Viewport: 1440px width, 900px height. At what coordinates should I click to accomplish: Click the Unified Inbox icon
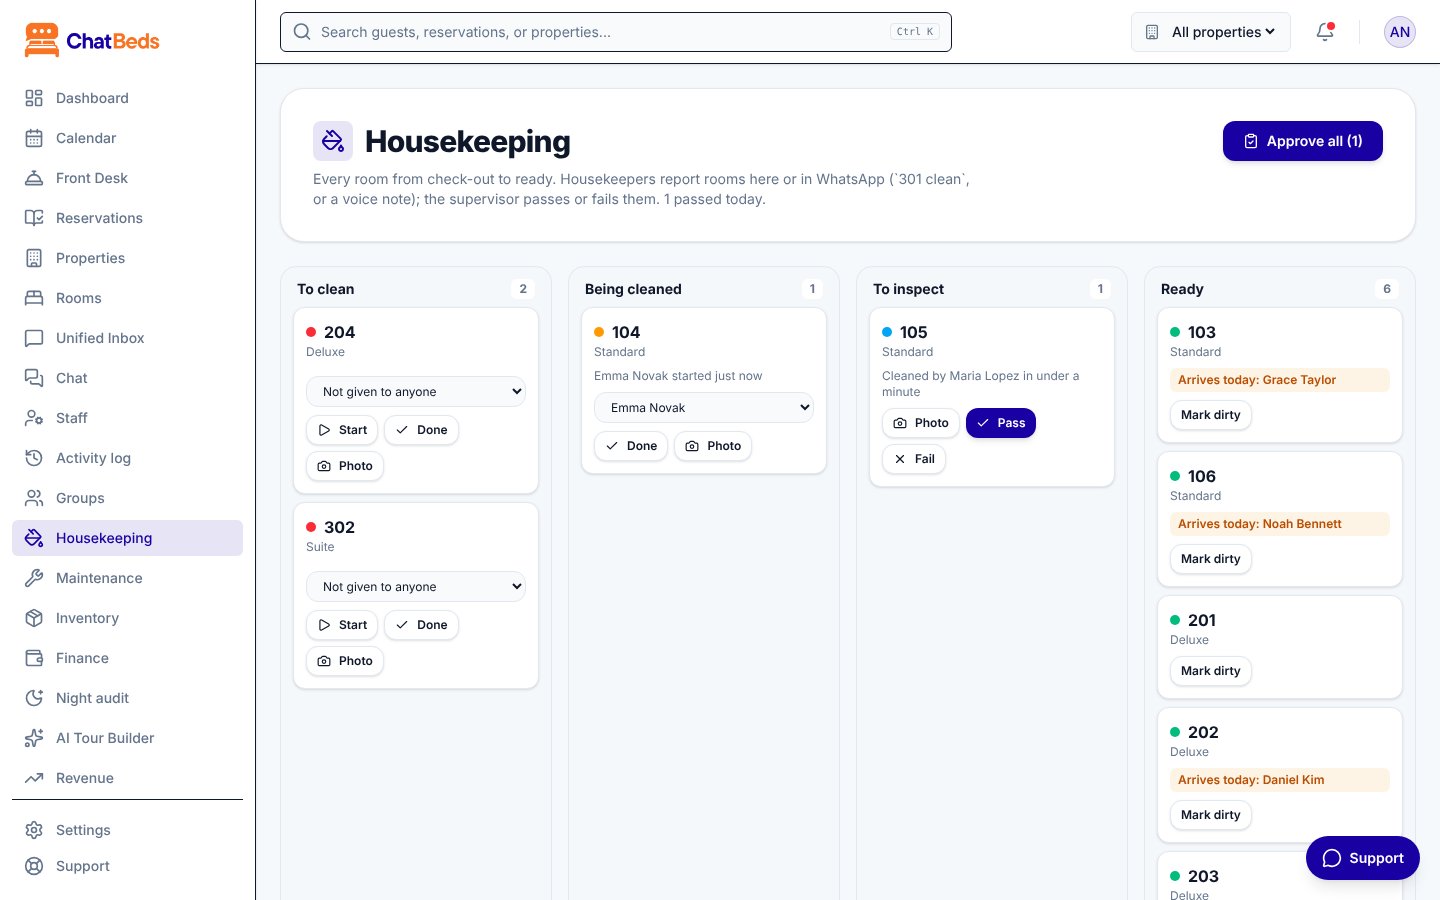(x=34, y=338)
